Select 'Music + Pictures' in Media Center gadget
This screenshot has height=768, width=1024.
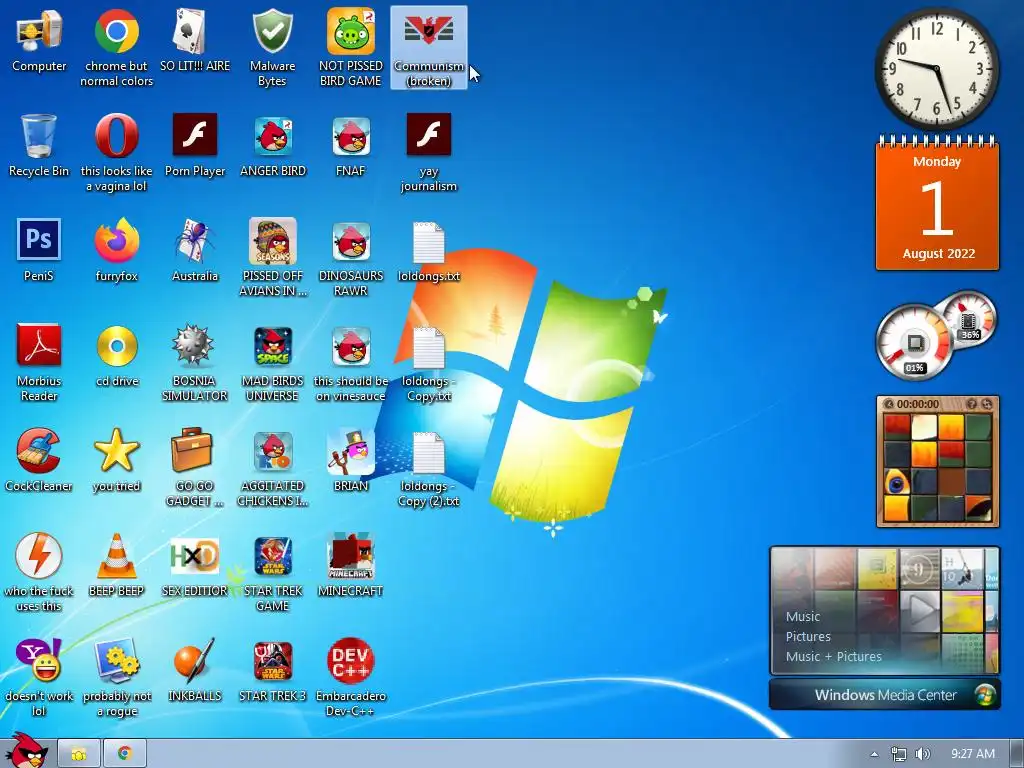pyautogui.click(x=833, y=656)
